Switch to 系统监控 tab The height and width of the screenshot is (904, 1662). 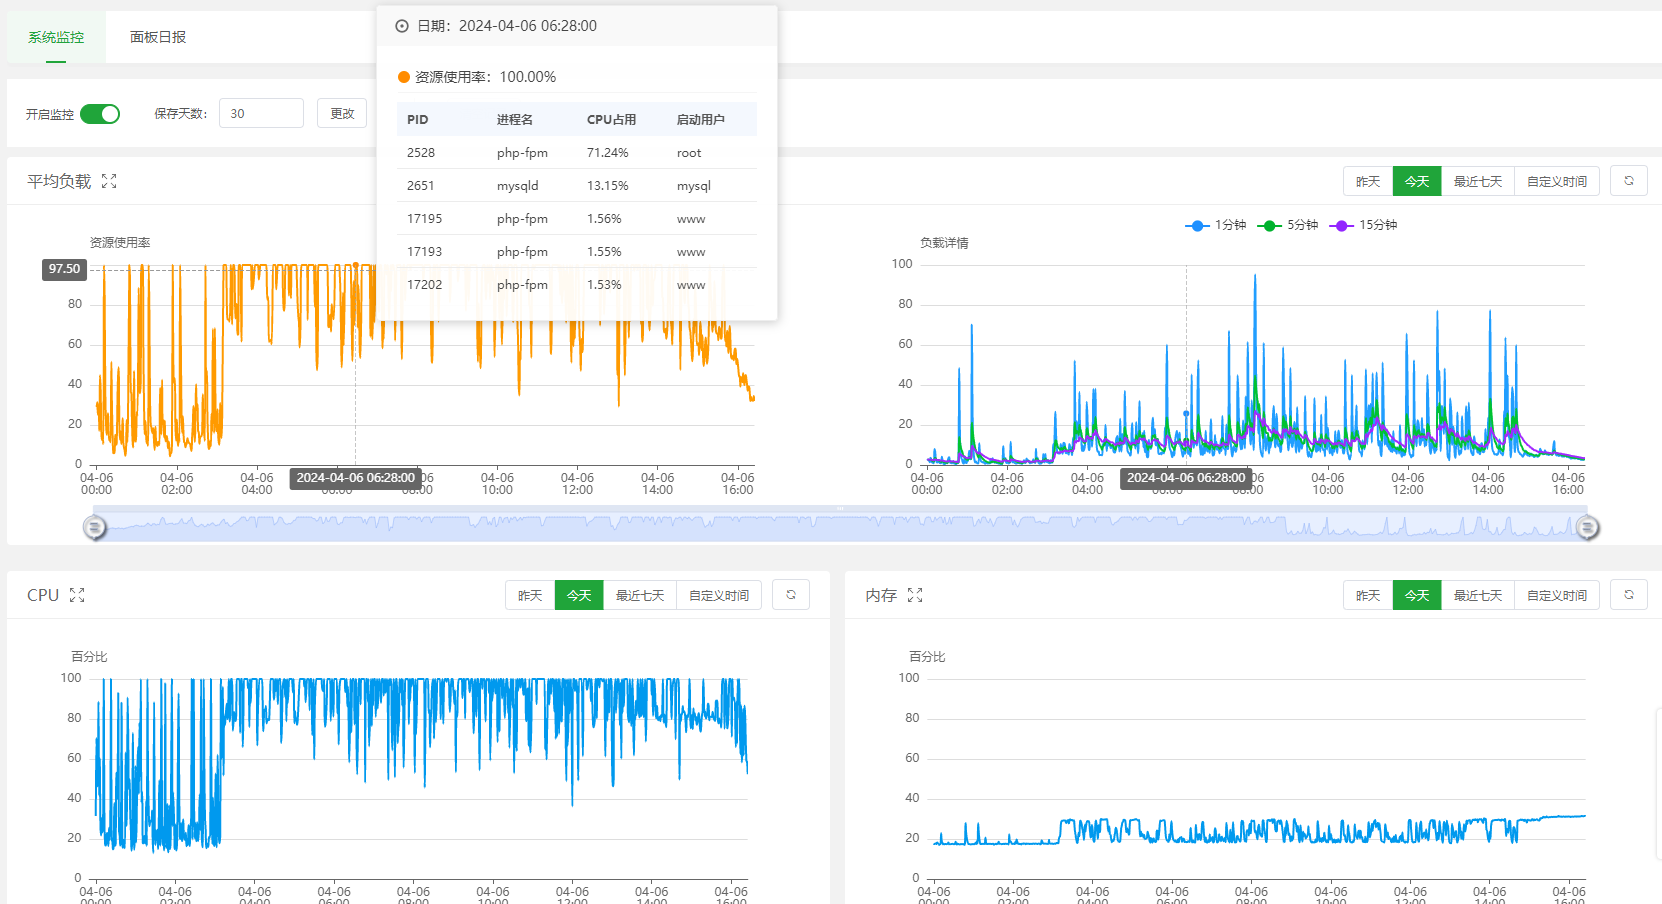56,37
